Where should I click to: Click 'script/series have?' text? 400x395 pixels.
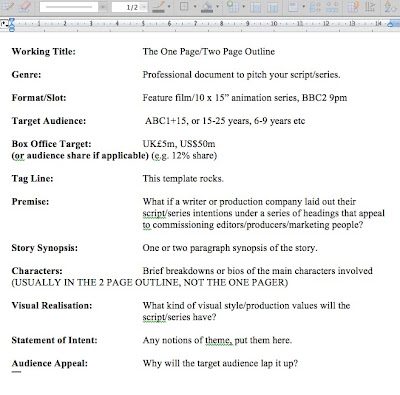179,317
